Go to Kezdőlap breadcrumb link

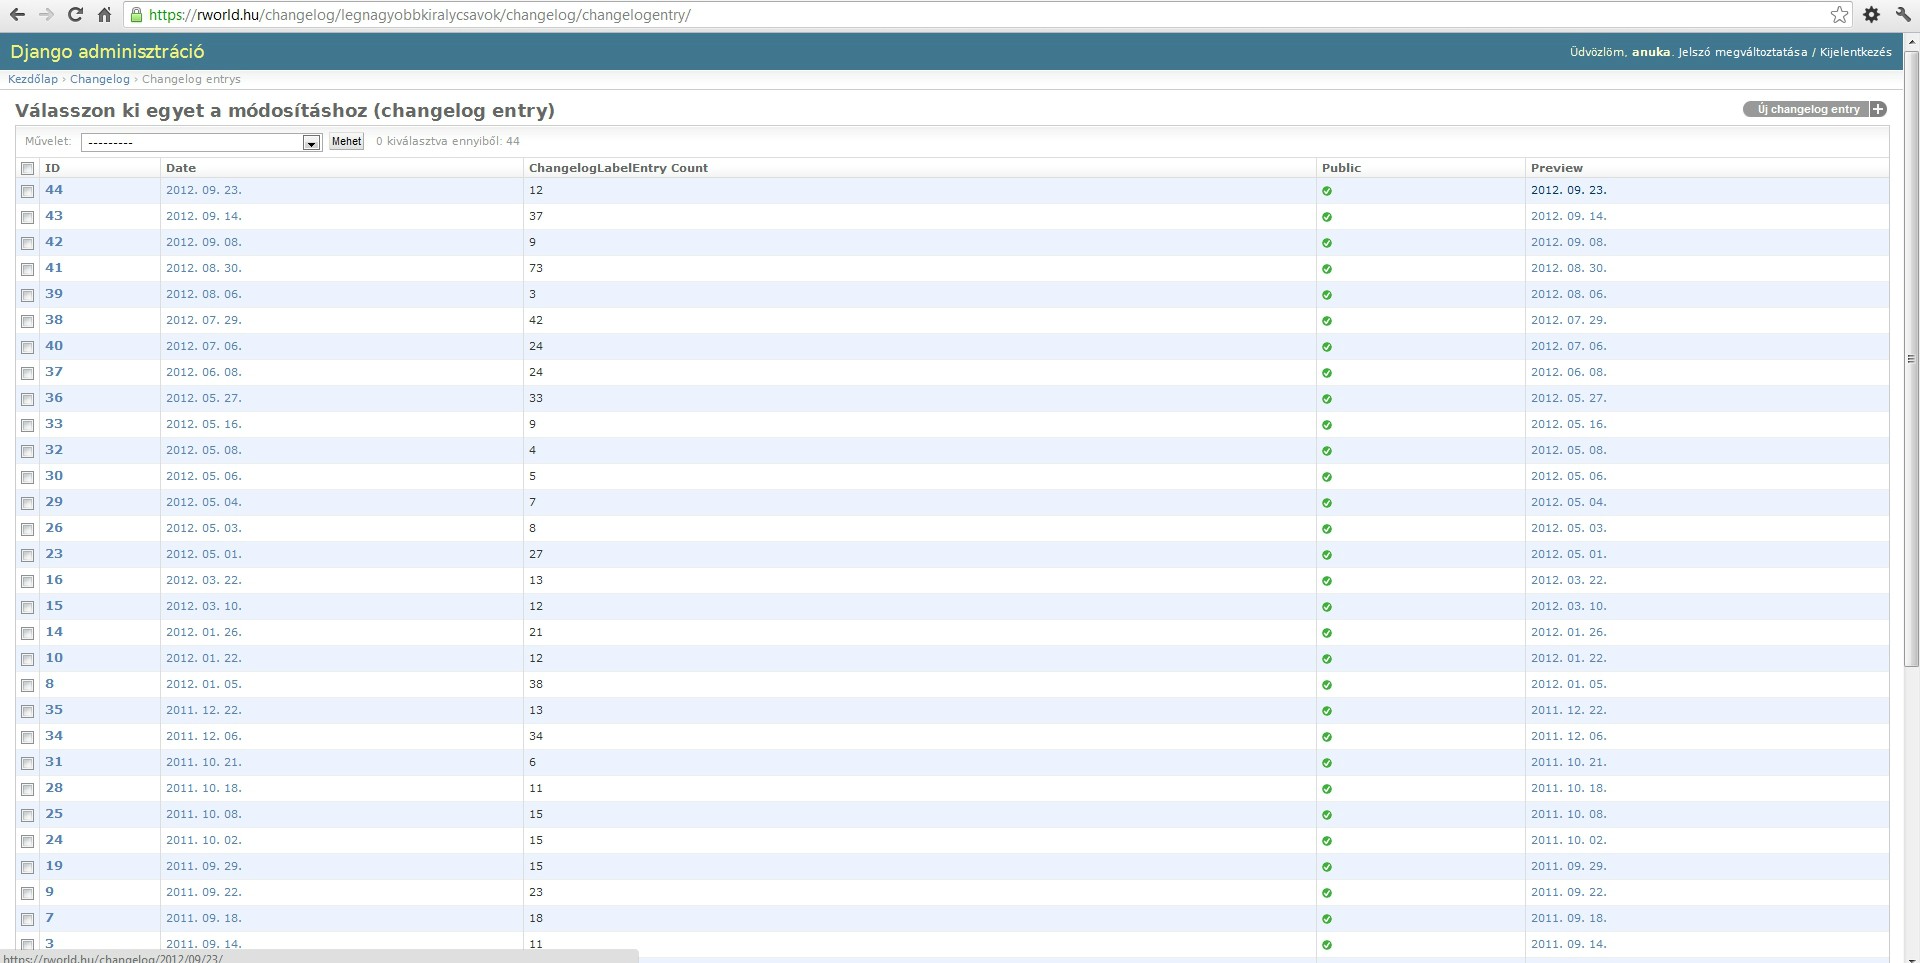click(x=33, y=79)
